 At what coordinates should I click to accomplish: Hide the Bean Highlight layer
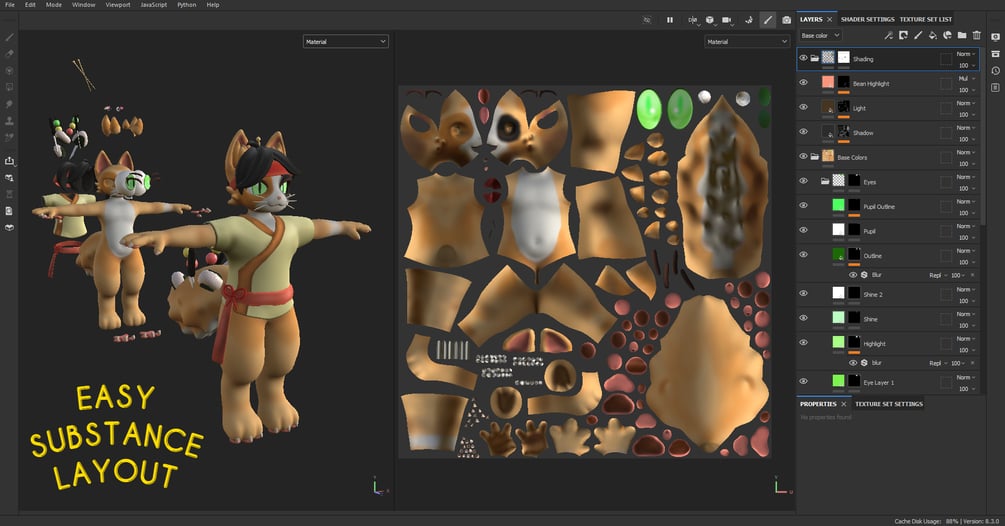pyautogui.click(x=803, y=83)
